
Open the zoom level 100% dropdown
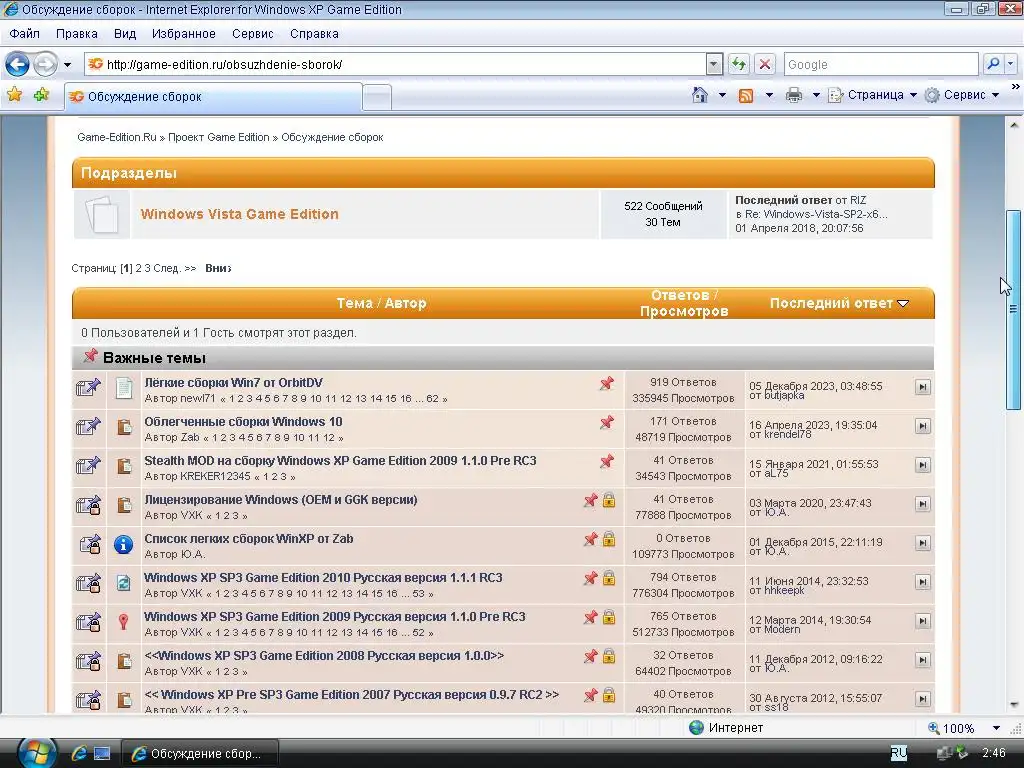pyautogui.click(x=996, y=728)
